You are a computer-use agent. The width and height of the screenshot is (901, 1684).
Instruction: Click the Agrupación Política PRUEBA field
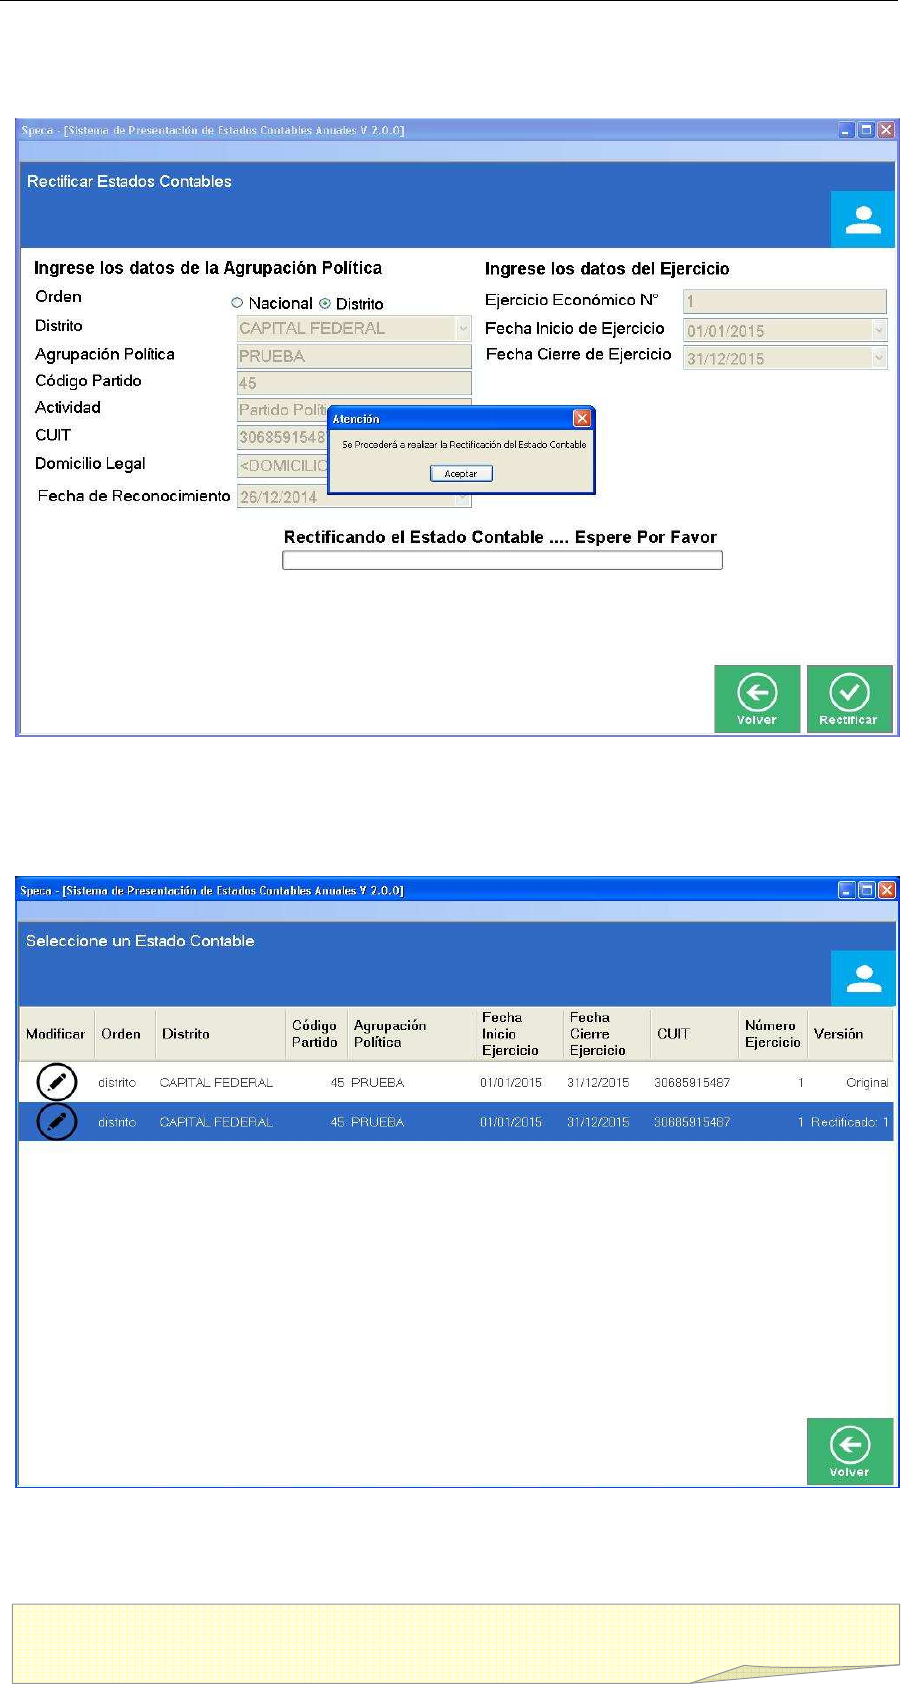click(354, 356)
